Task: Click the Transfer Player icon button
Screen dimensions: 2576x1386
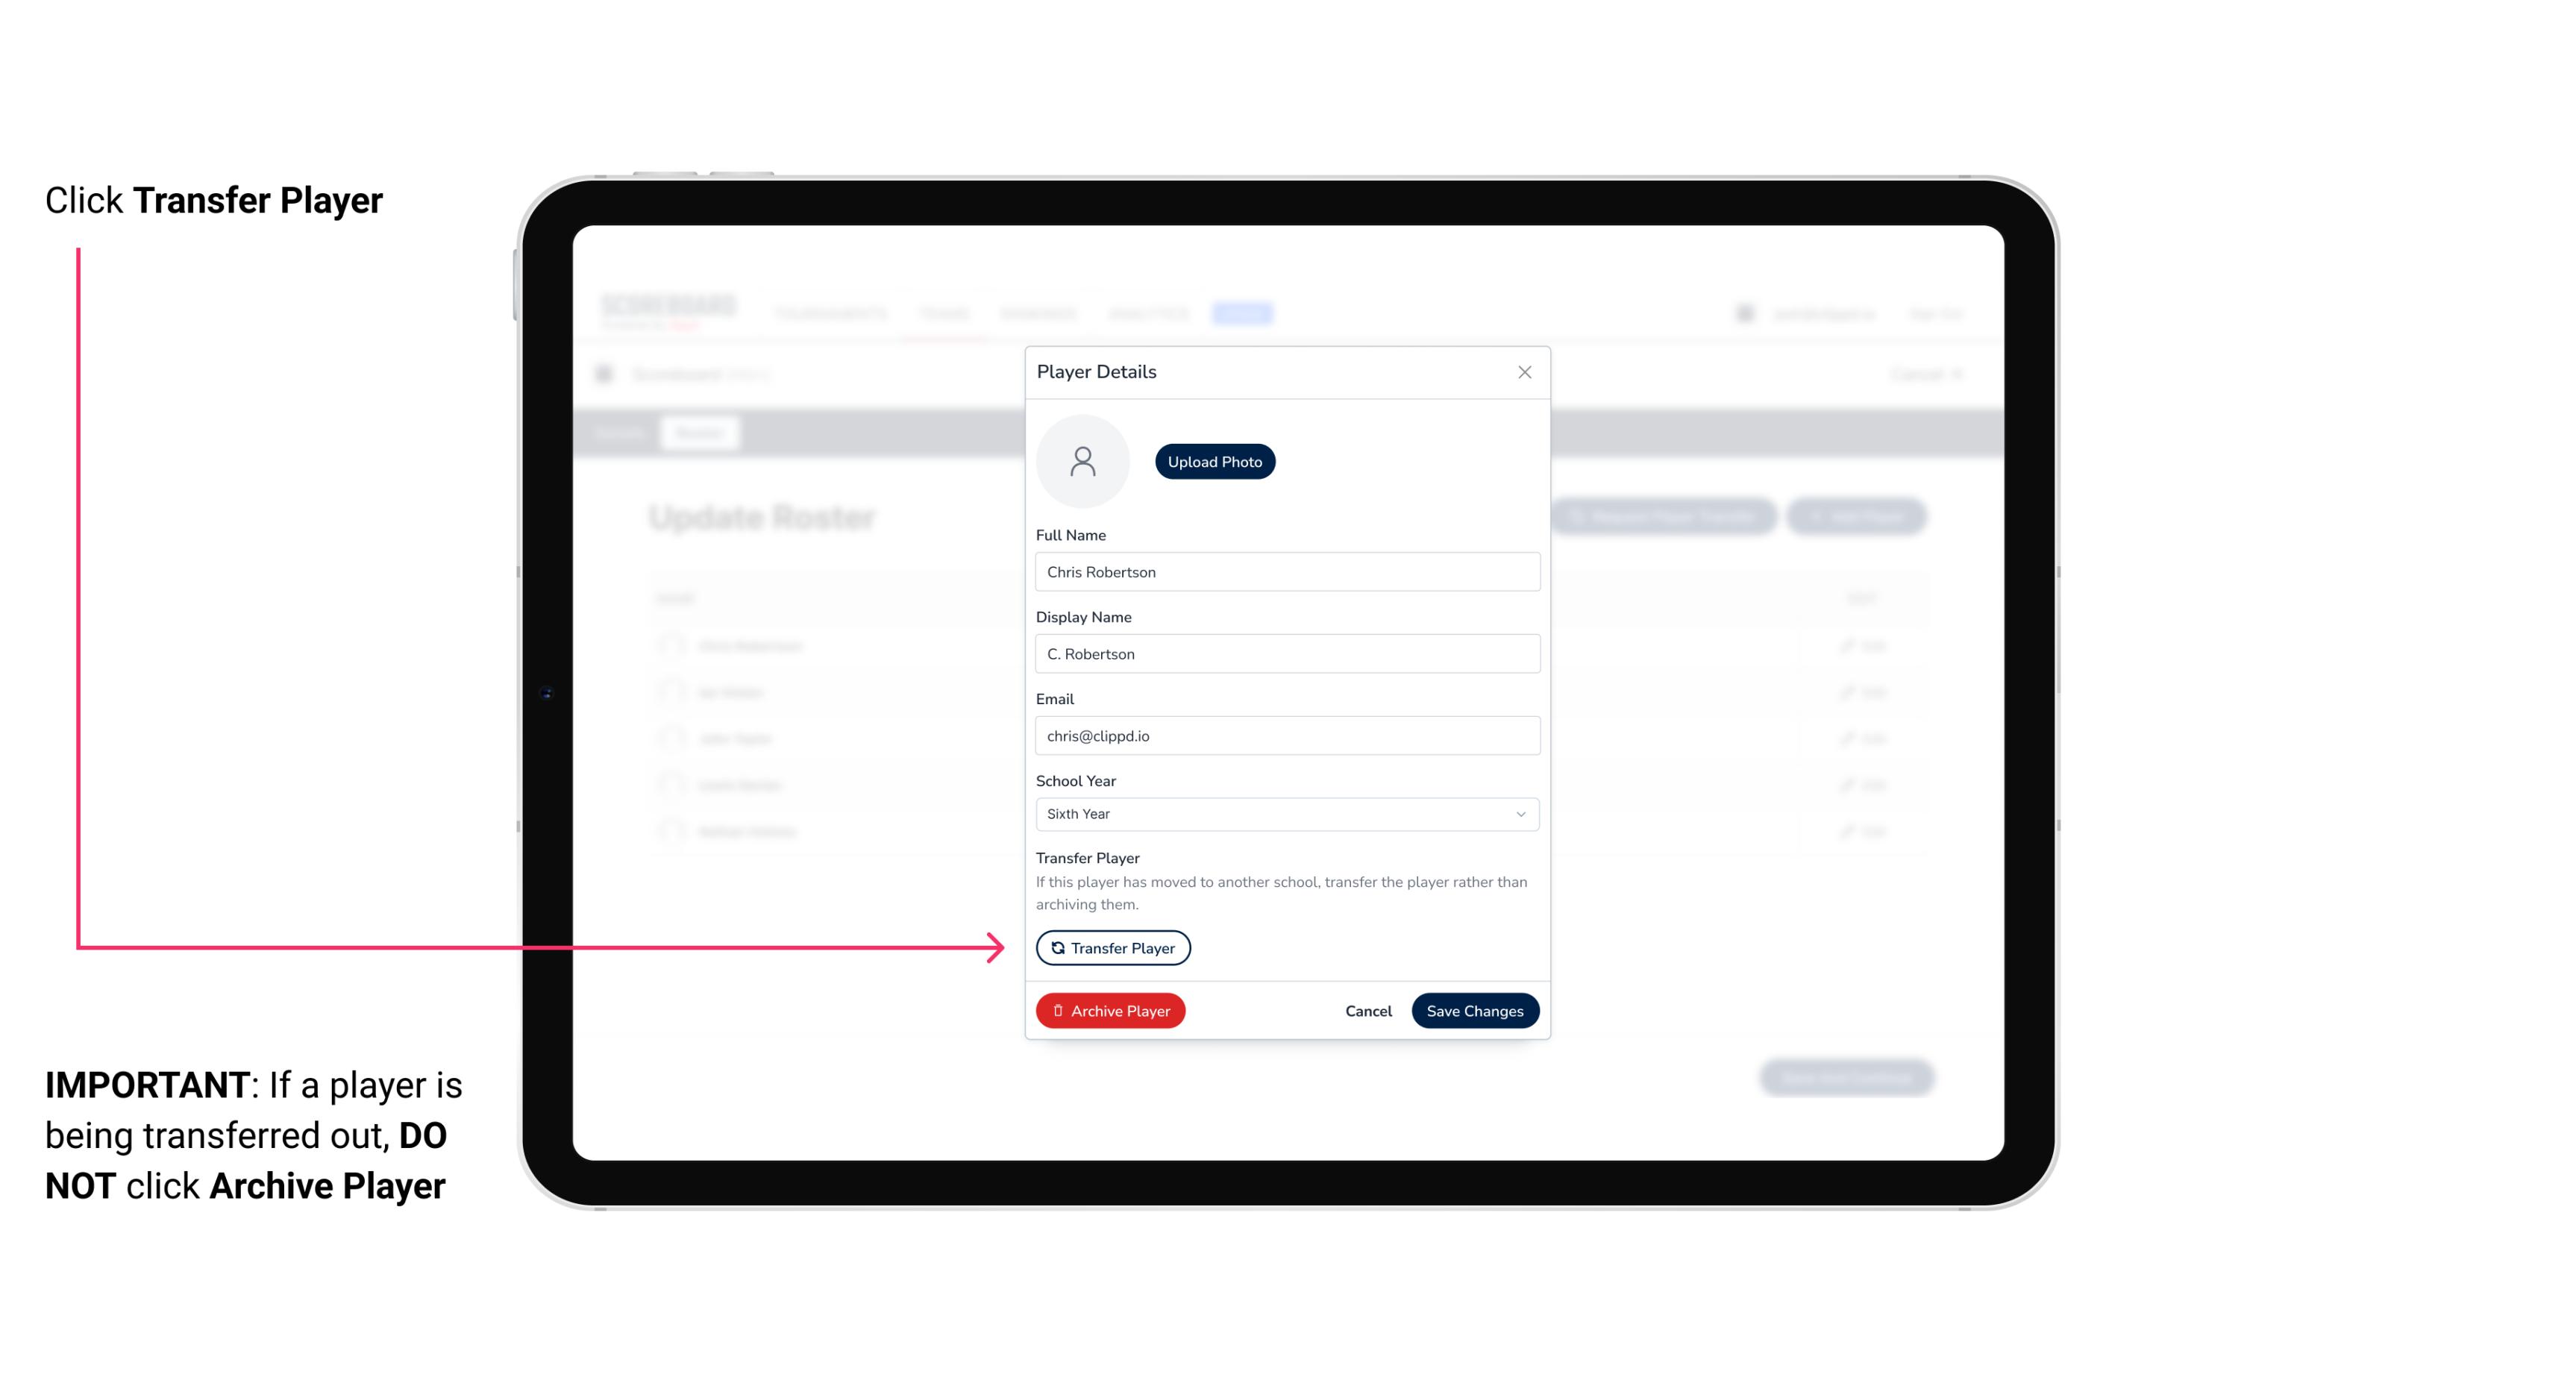Action: point(1112,947)
